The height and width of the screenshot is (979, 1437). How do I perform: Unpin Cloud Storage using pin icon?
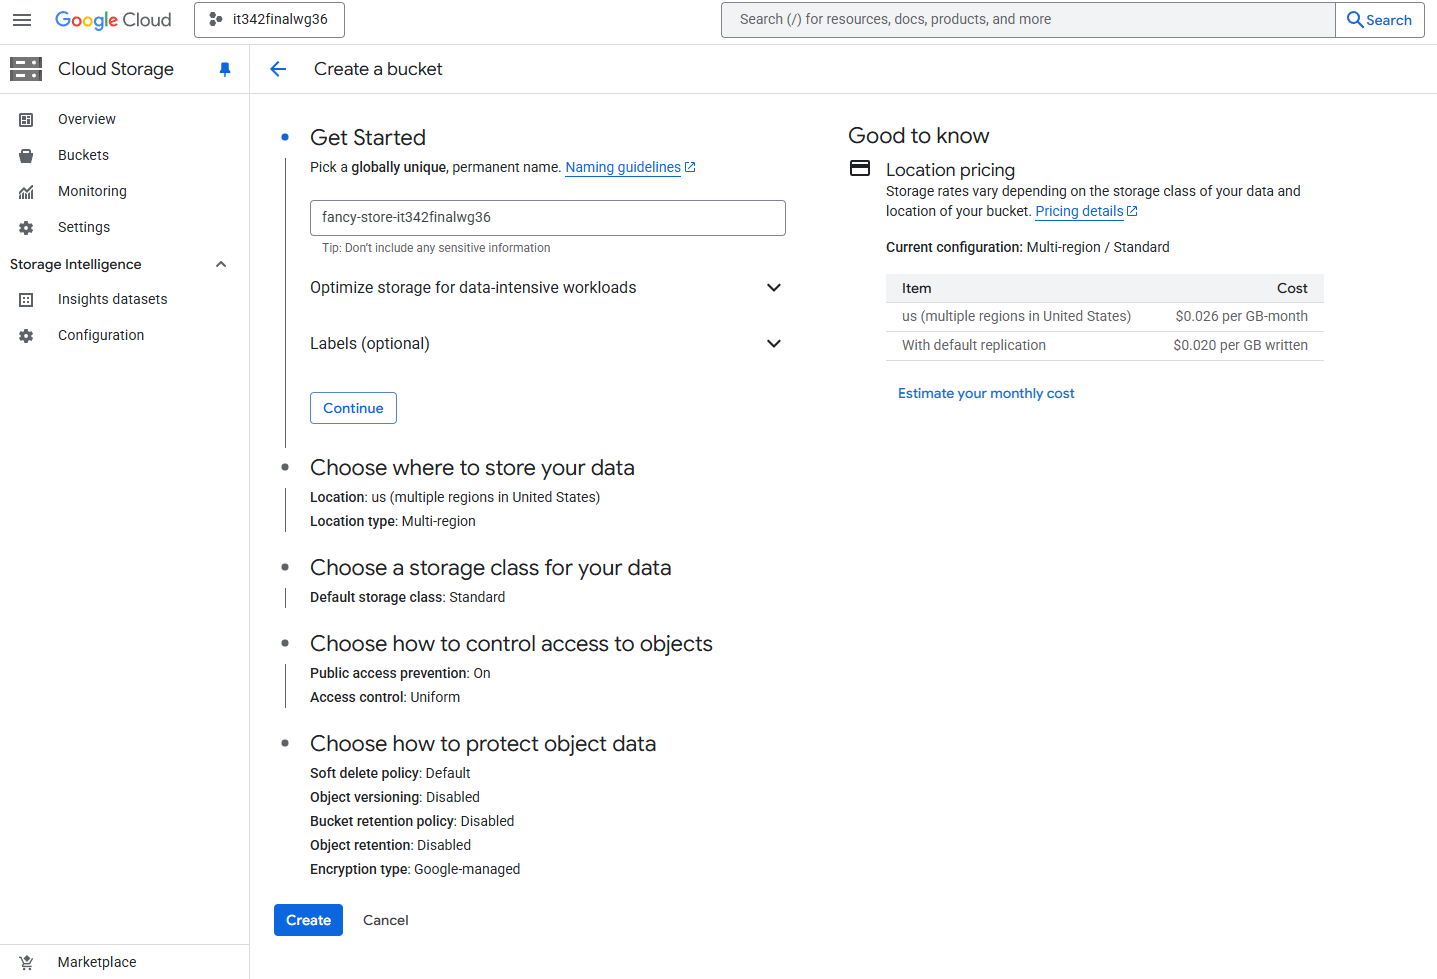click(x=225, y=69)
